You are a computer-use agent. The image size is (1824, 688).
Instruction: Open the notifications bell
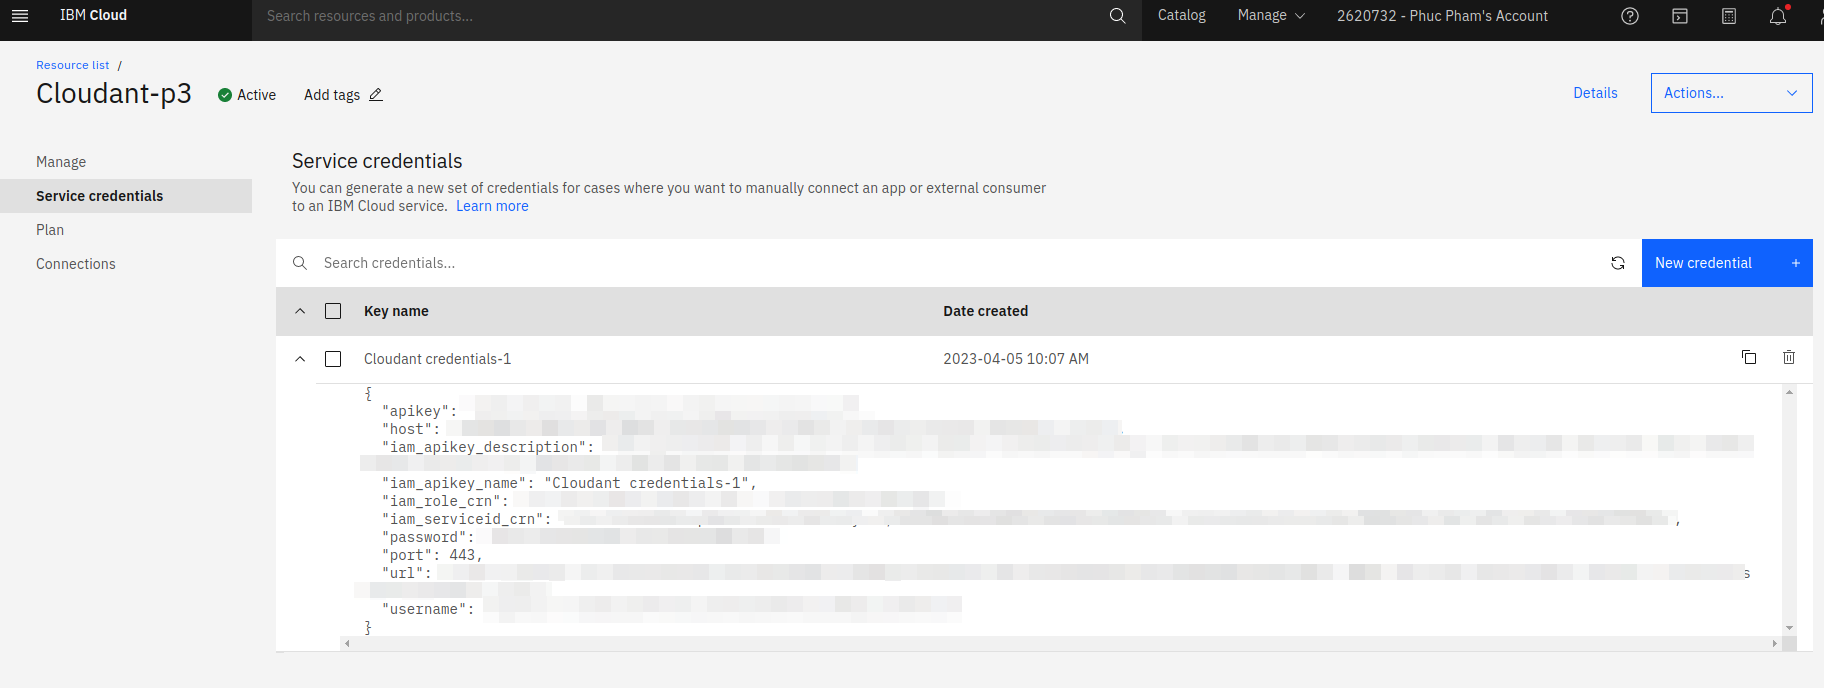point(1778,16)
